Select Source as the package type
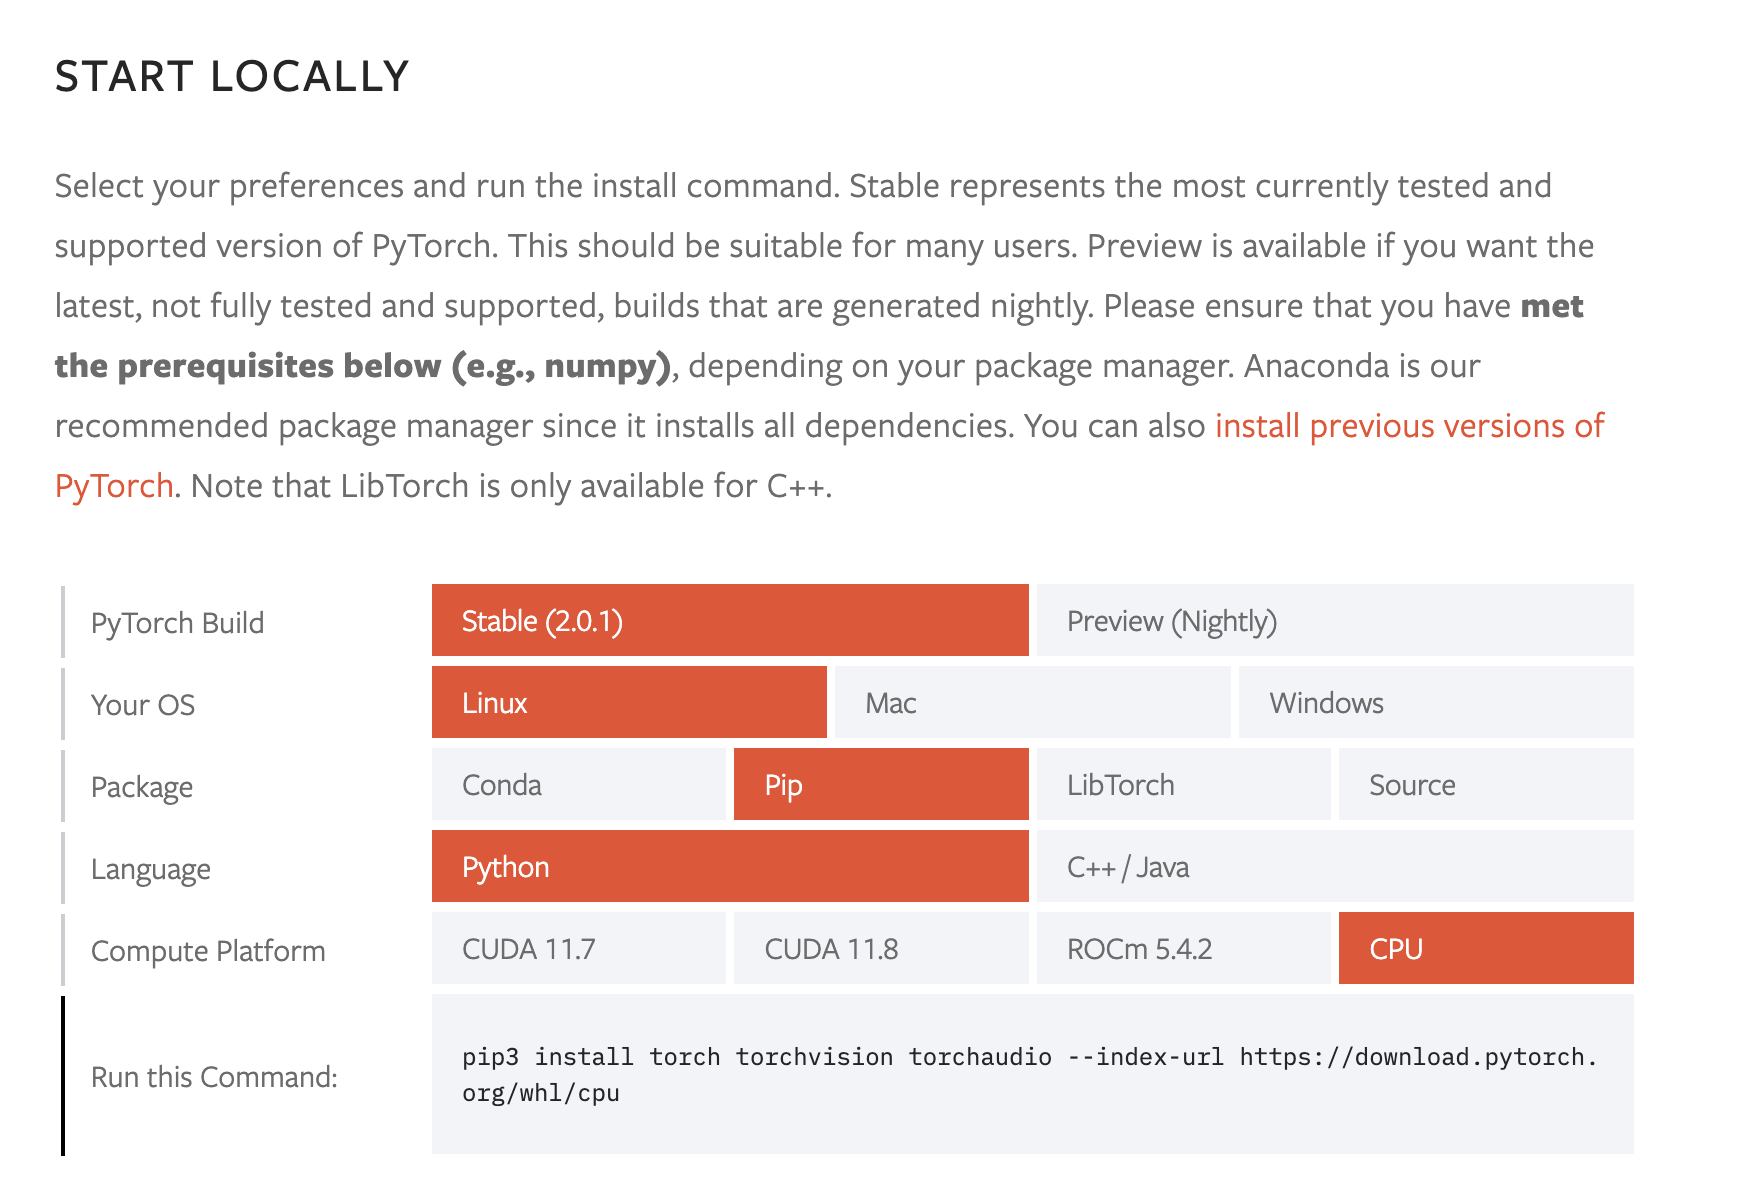The height and width of the screenshot is (1202, 1746). pos(1486,784)
